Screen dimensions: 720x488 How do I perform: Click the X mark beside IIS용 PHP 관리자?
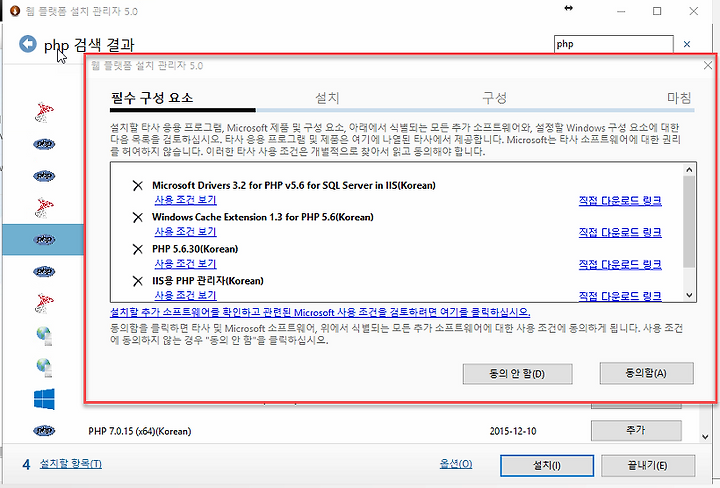138,281
